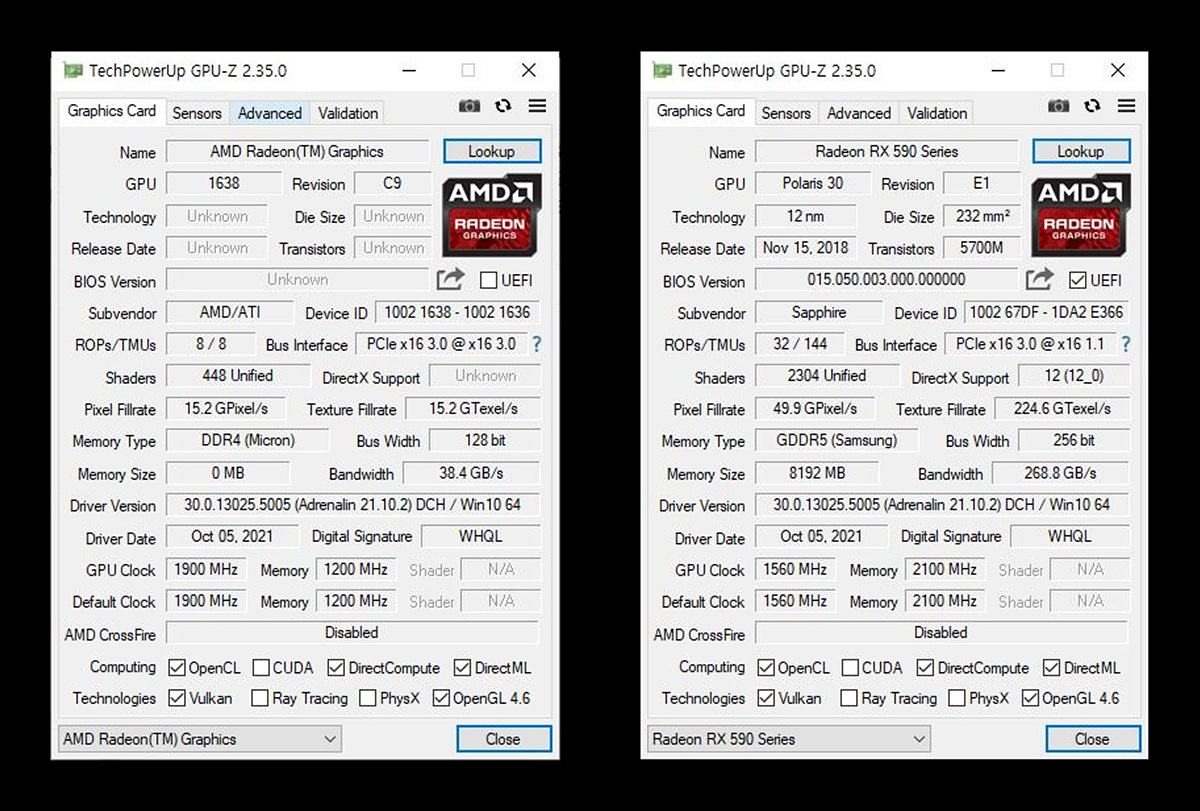The height and width of the screenshot is (811, 1200).
Task: Click Close button in RX 590 window
Action: point(1093,739)
